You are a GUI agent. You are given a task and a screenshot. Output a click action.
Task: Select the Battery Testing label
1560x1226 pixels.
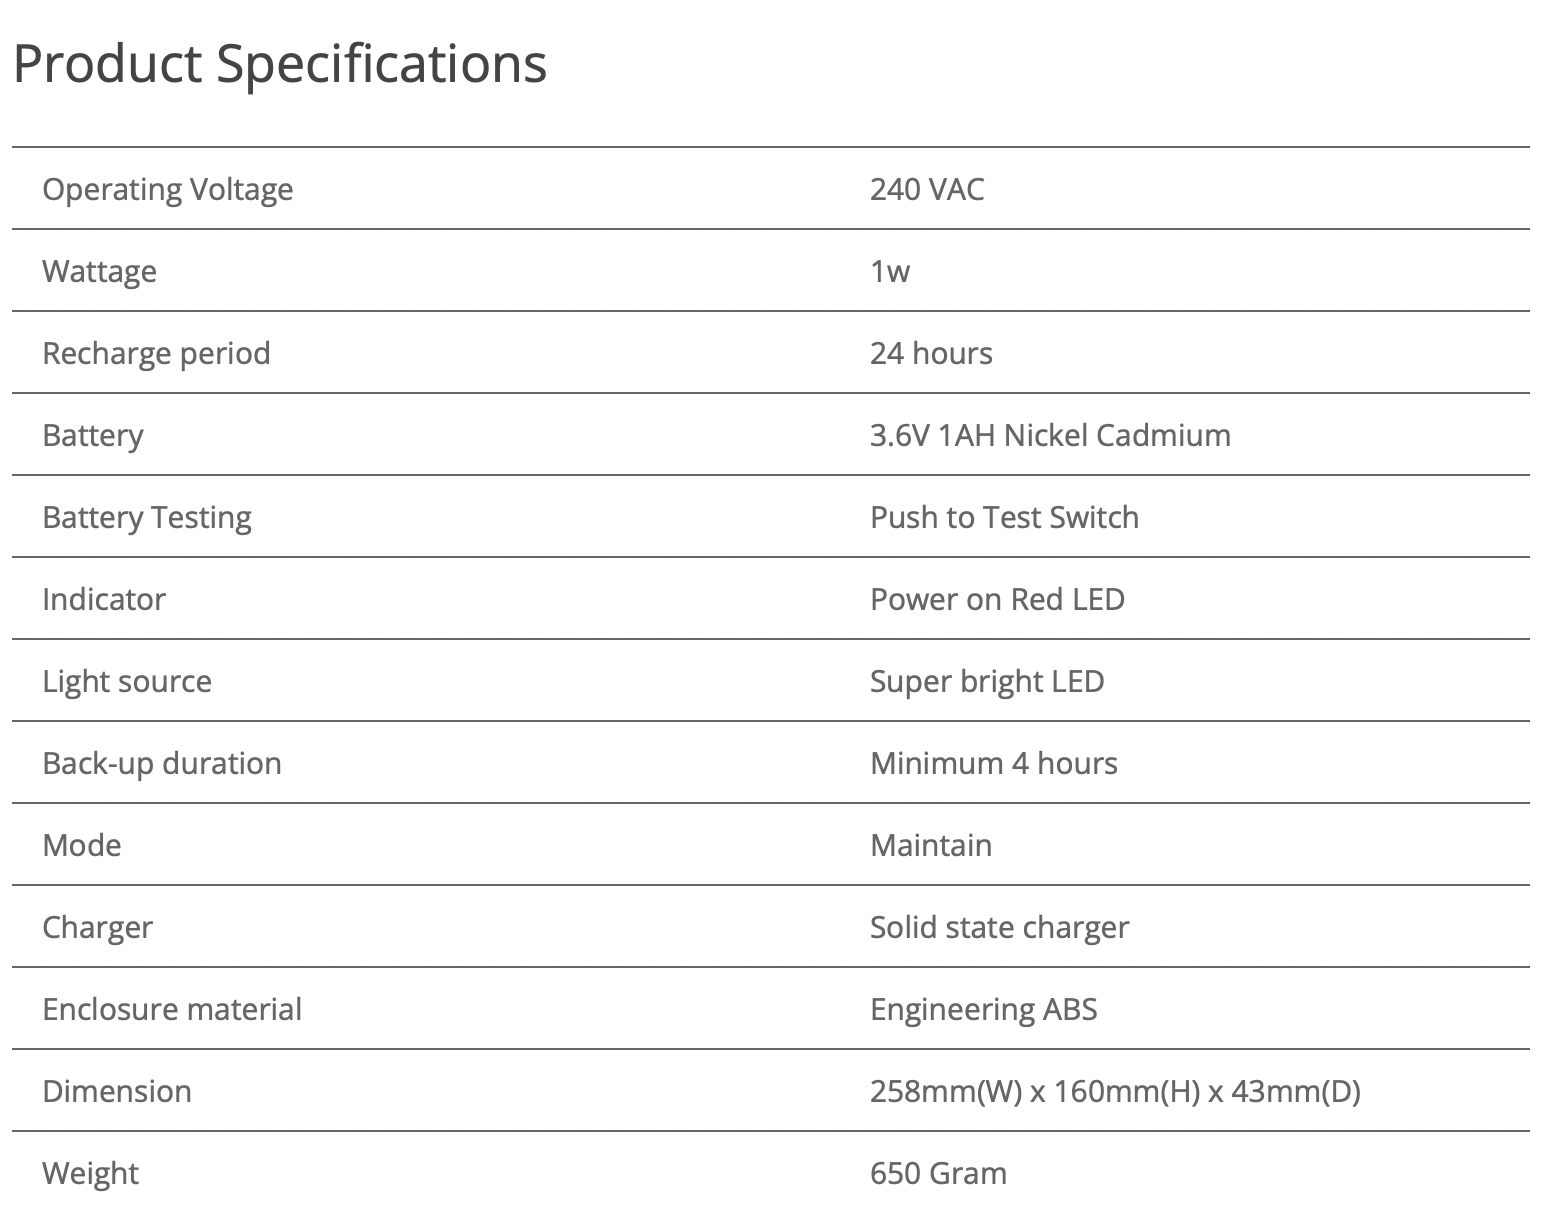(147, 517)
